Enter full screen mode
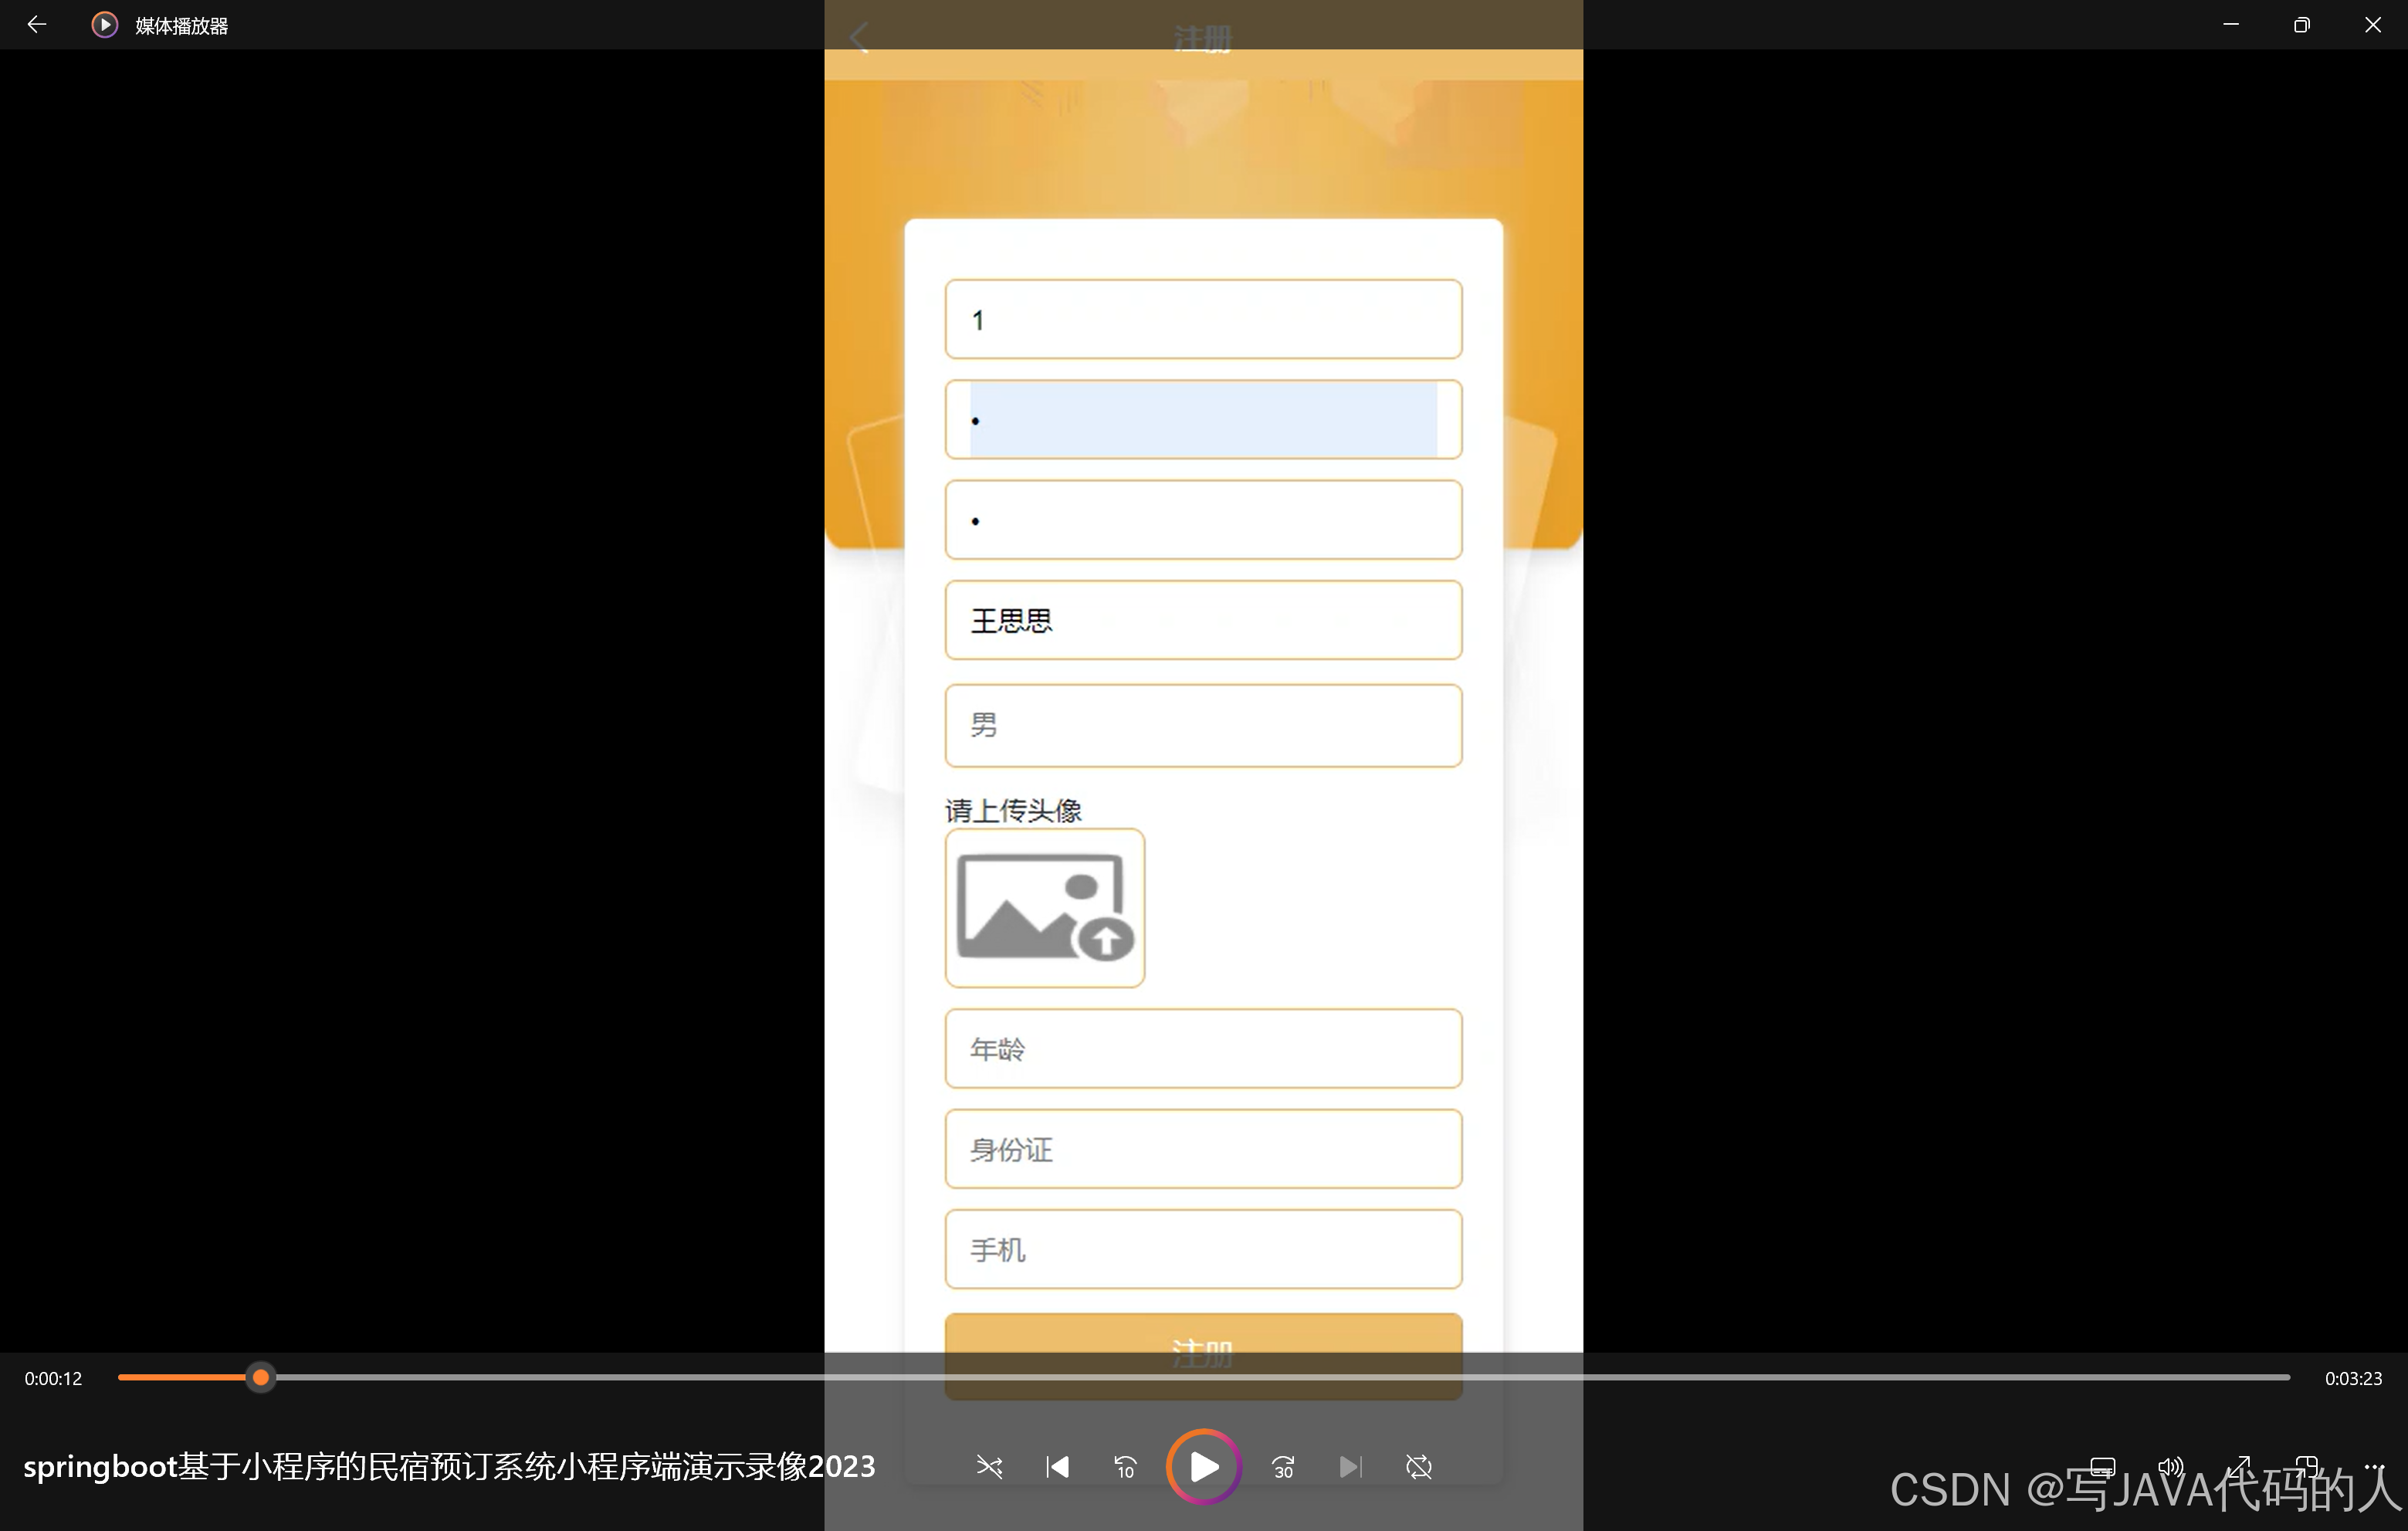 (x=2240, y=1465)
